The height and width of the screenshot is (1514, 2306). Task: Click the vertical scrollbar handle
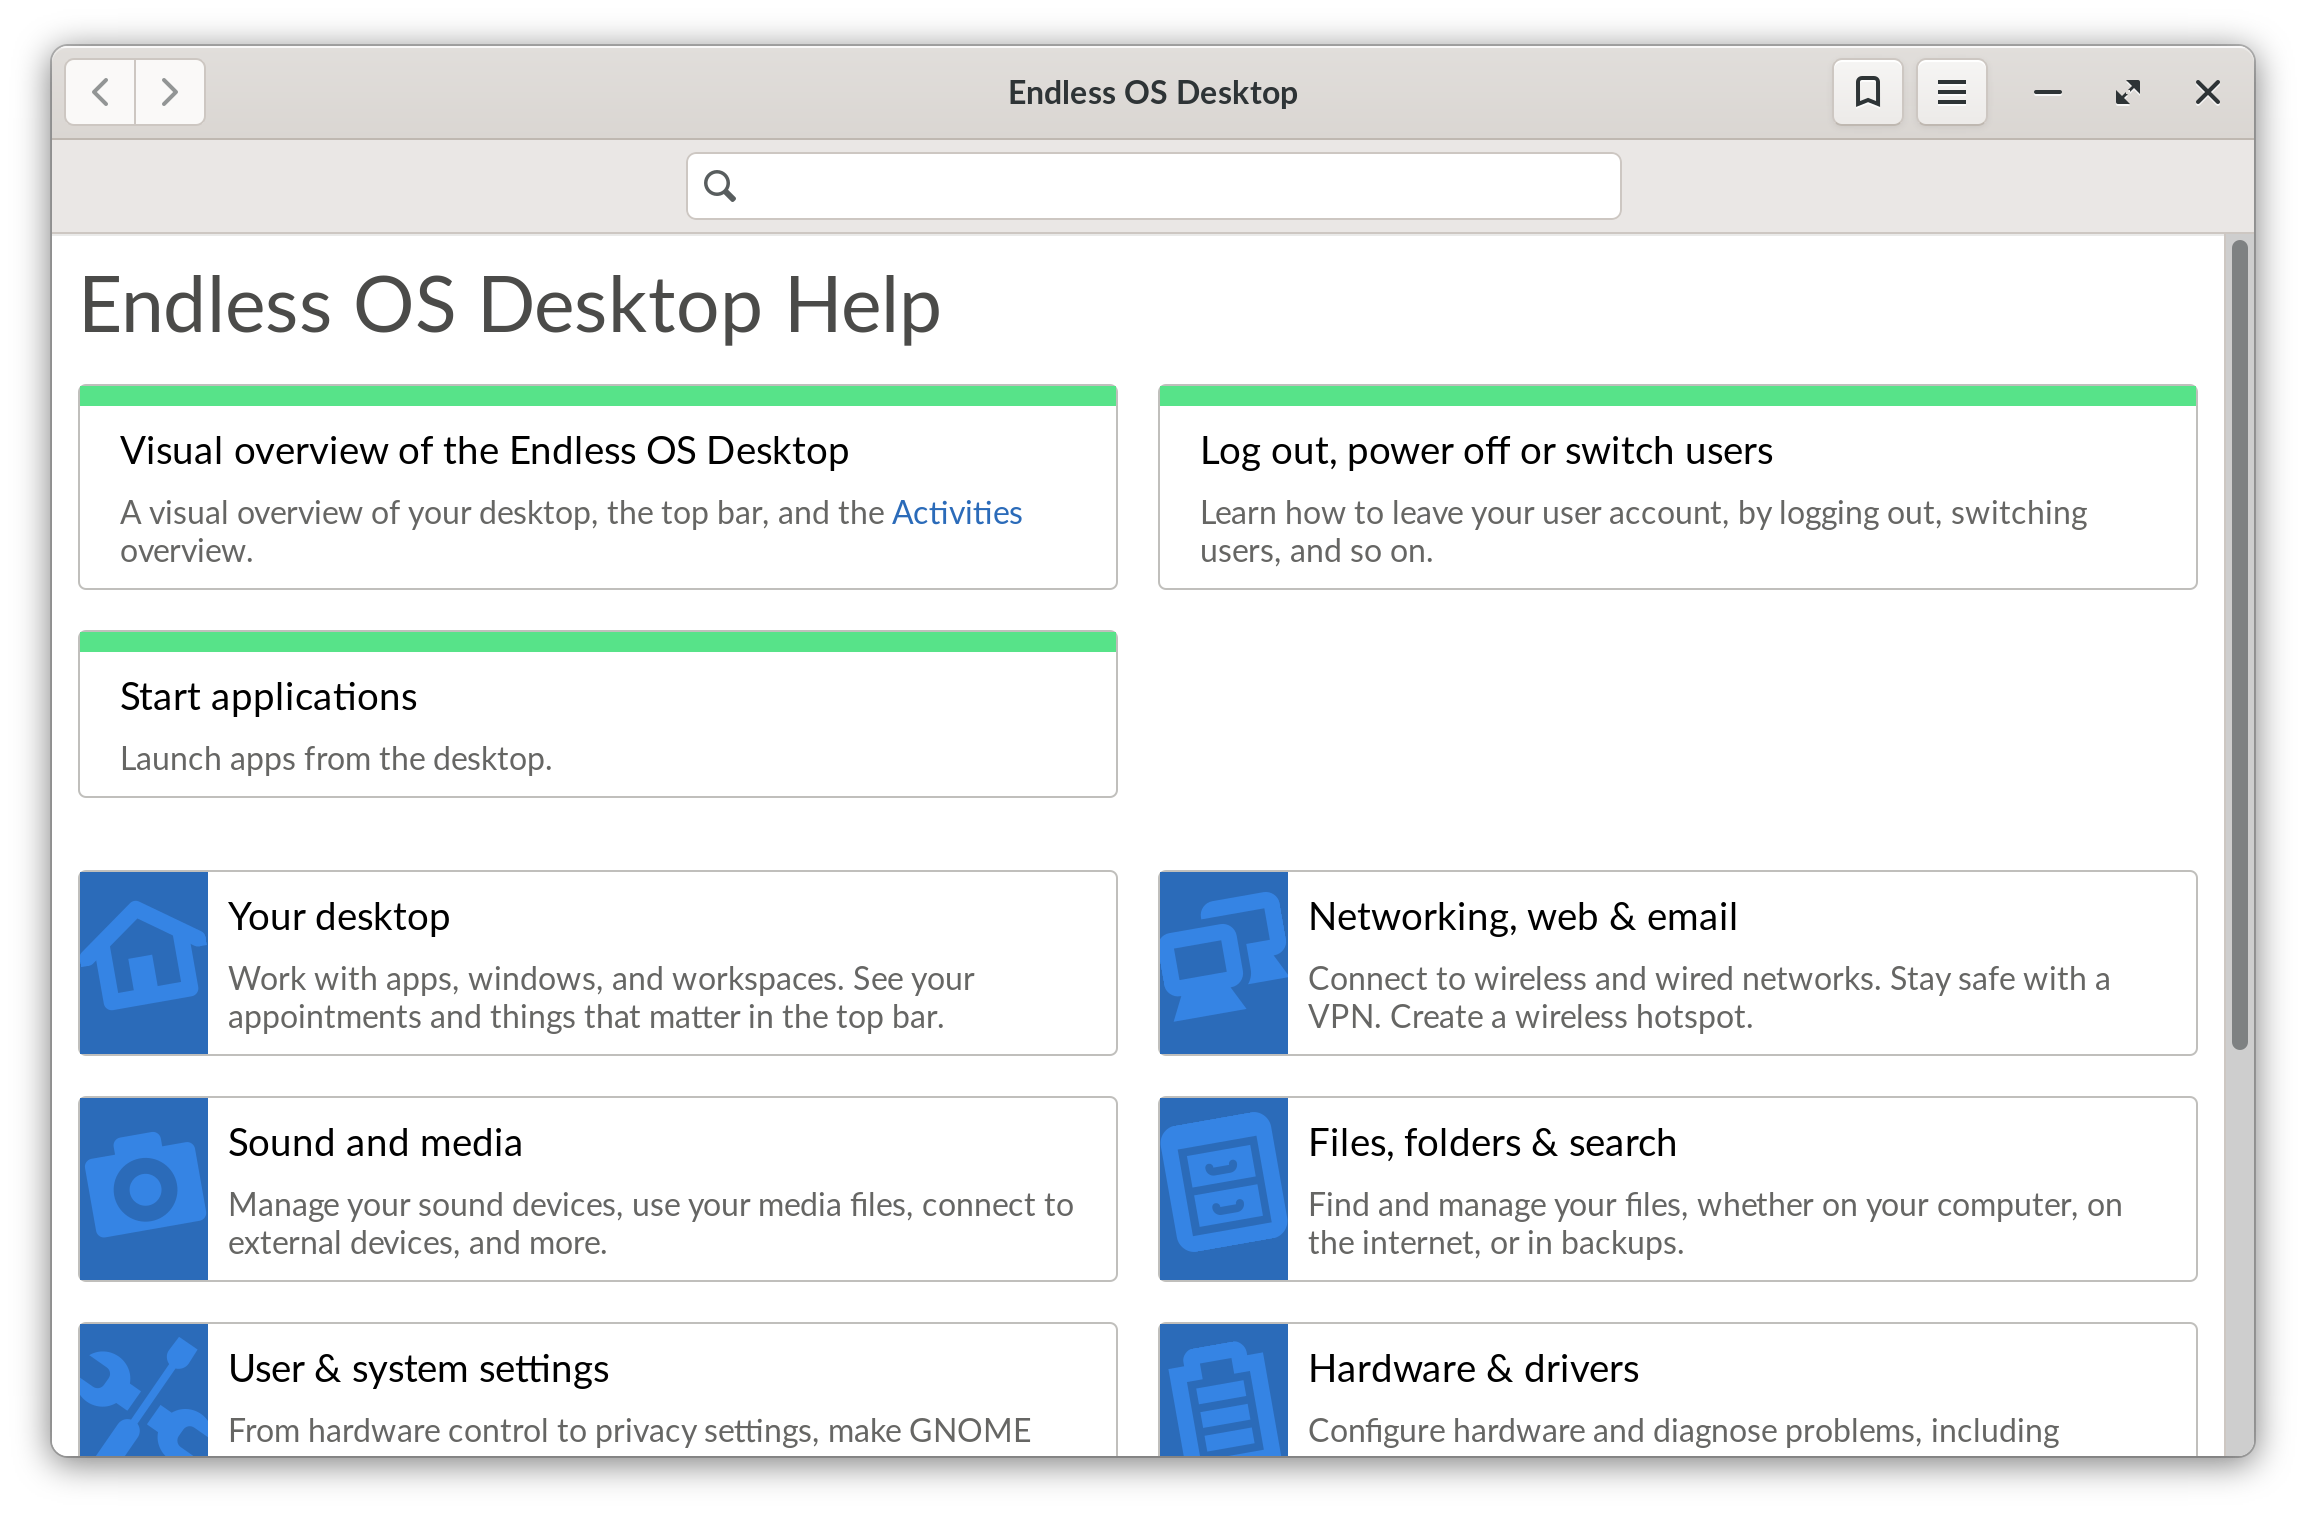pyautogui.click(x=2239, y=645)
